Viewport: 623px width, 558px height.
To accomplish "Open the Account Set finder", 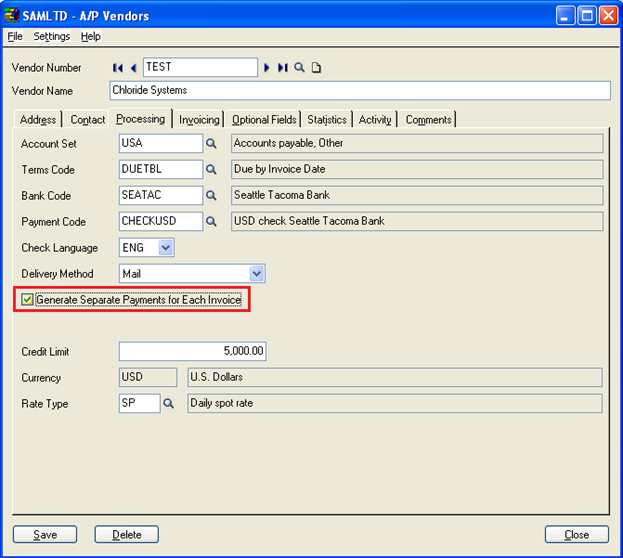I will pos(211,143).
